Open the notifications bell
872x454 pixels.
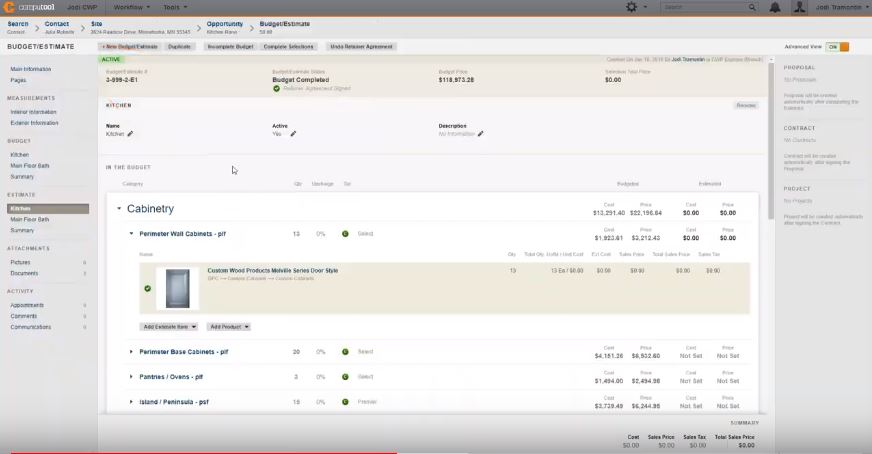click(775, 7)
